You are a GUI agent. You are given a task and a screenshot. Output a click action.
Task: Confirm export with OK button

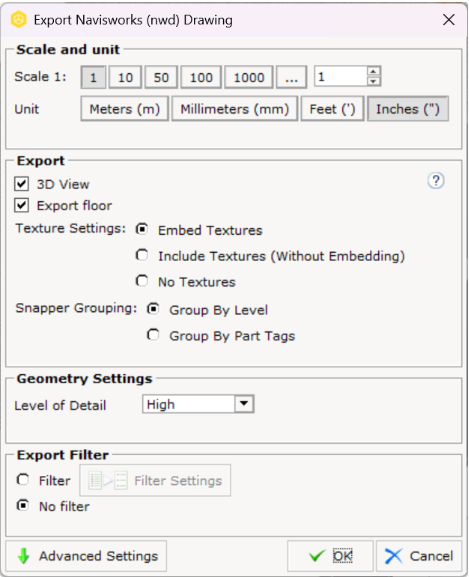(330, 556)
